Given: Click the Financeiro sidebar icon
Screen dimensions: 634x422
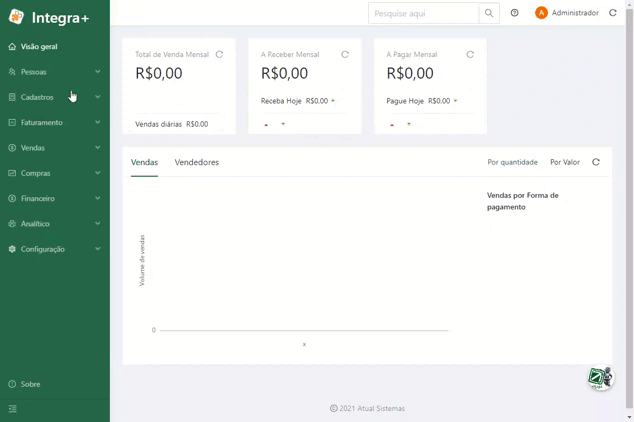Looking at the screenshot, I should [x=12, y=198].
